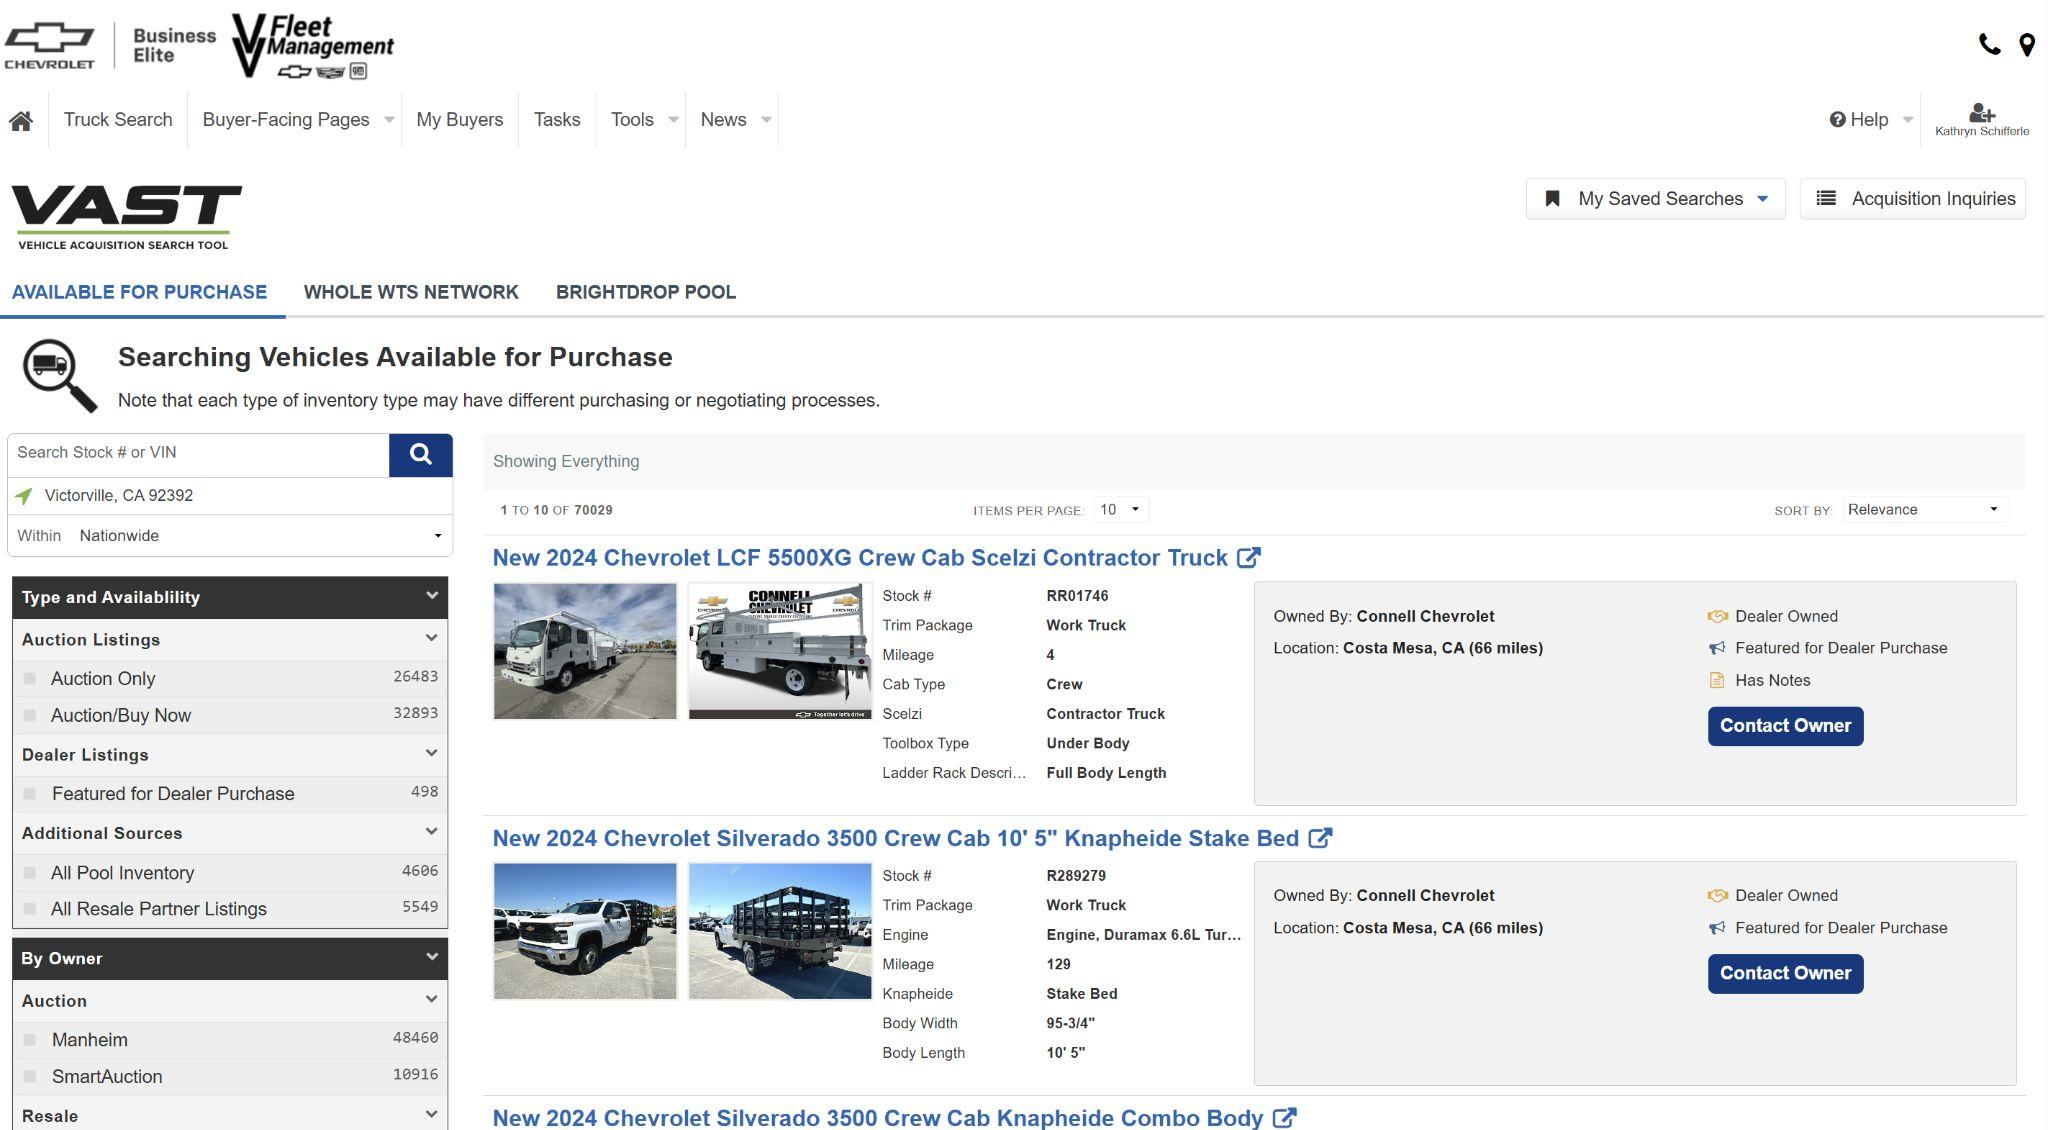Click the Search Stock # or VIN field
This screenshot has width=2048, height=1130.
click(198, 453)
